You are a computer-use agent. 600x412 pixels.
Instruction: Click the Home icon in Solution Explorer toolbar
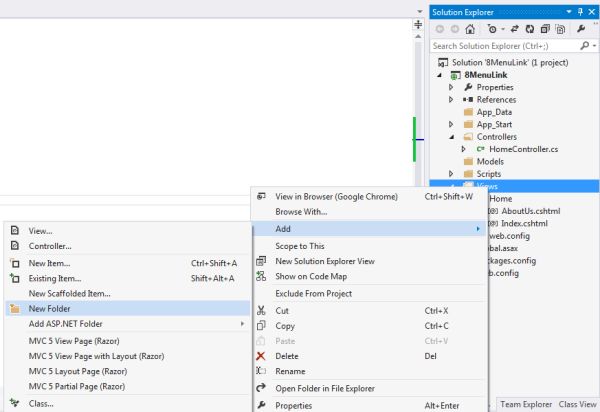coord(470,29)
